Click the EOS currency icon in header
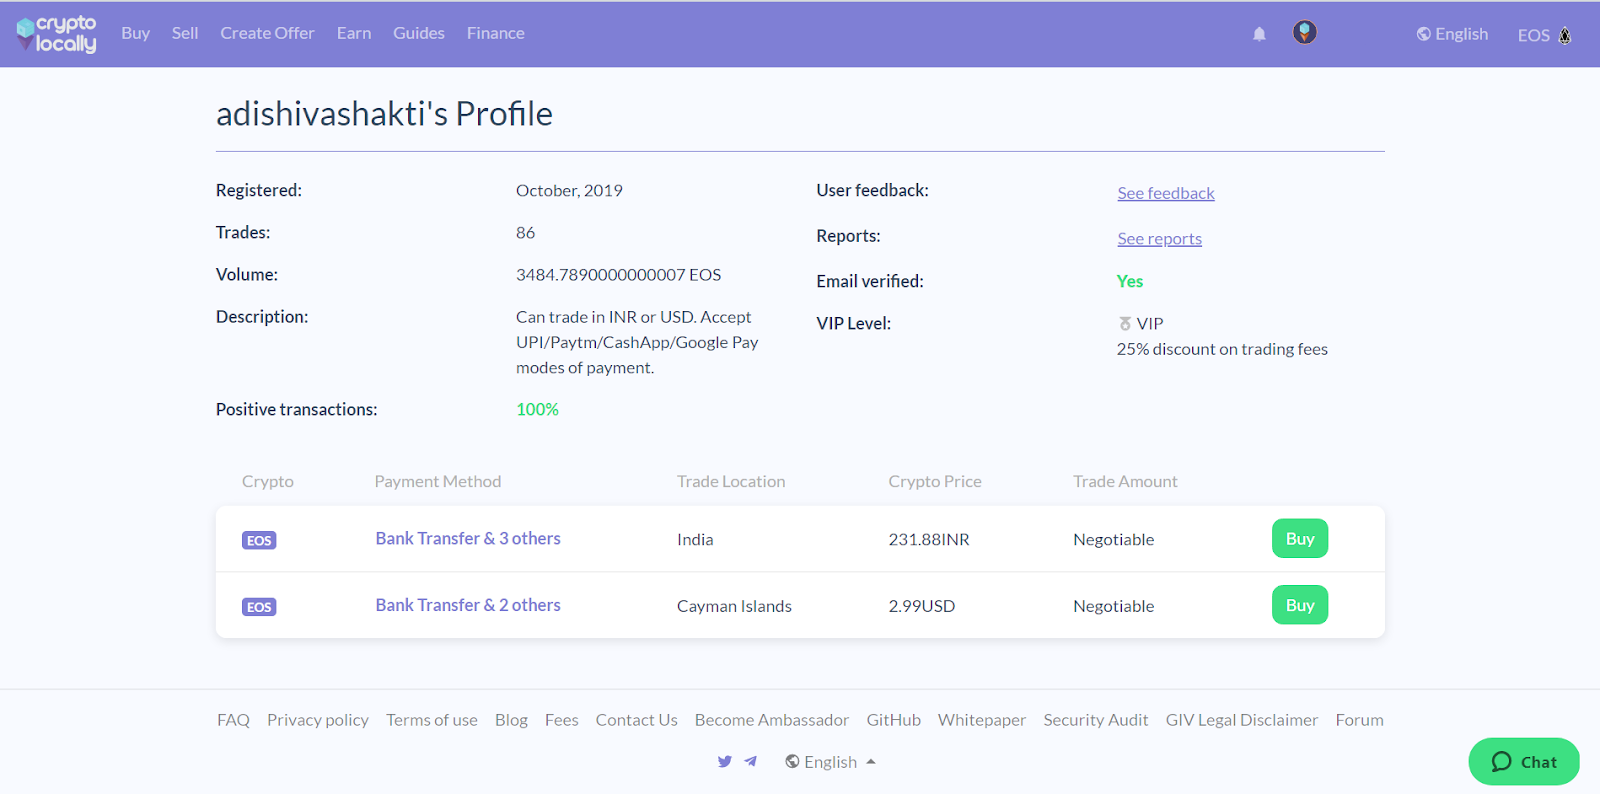Viewport: 1600px width, 794px height. click(1565, 35)
